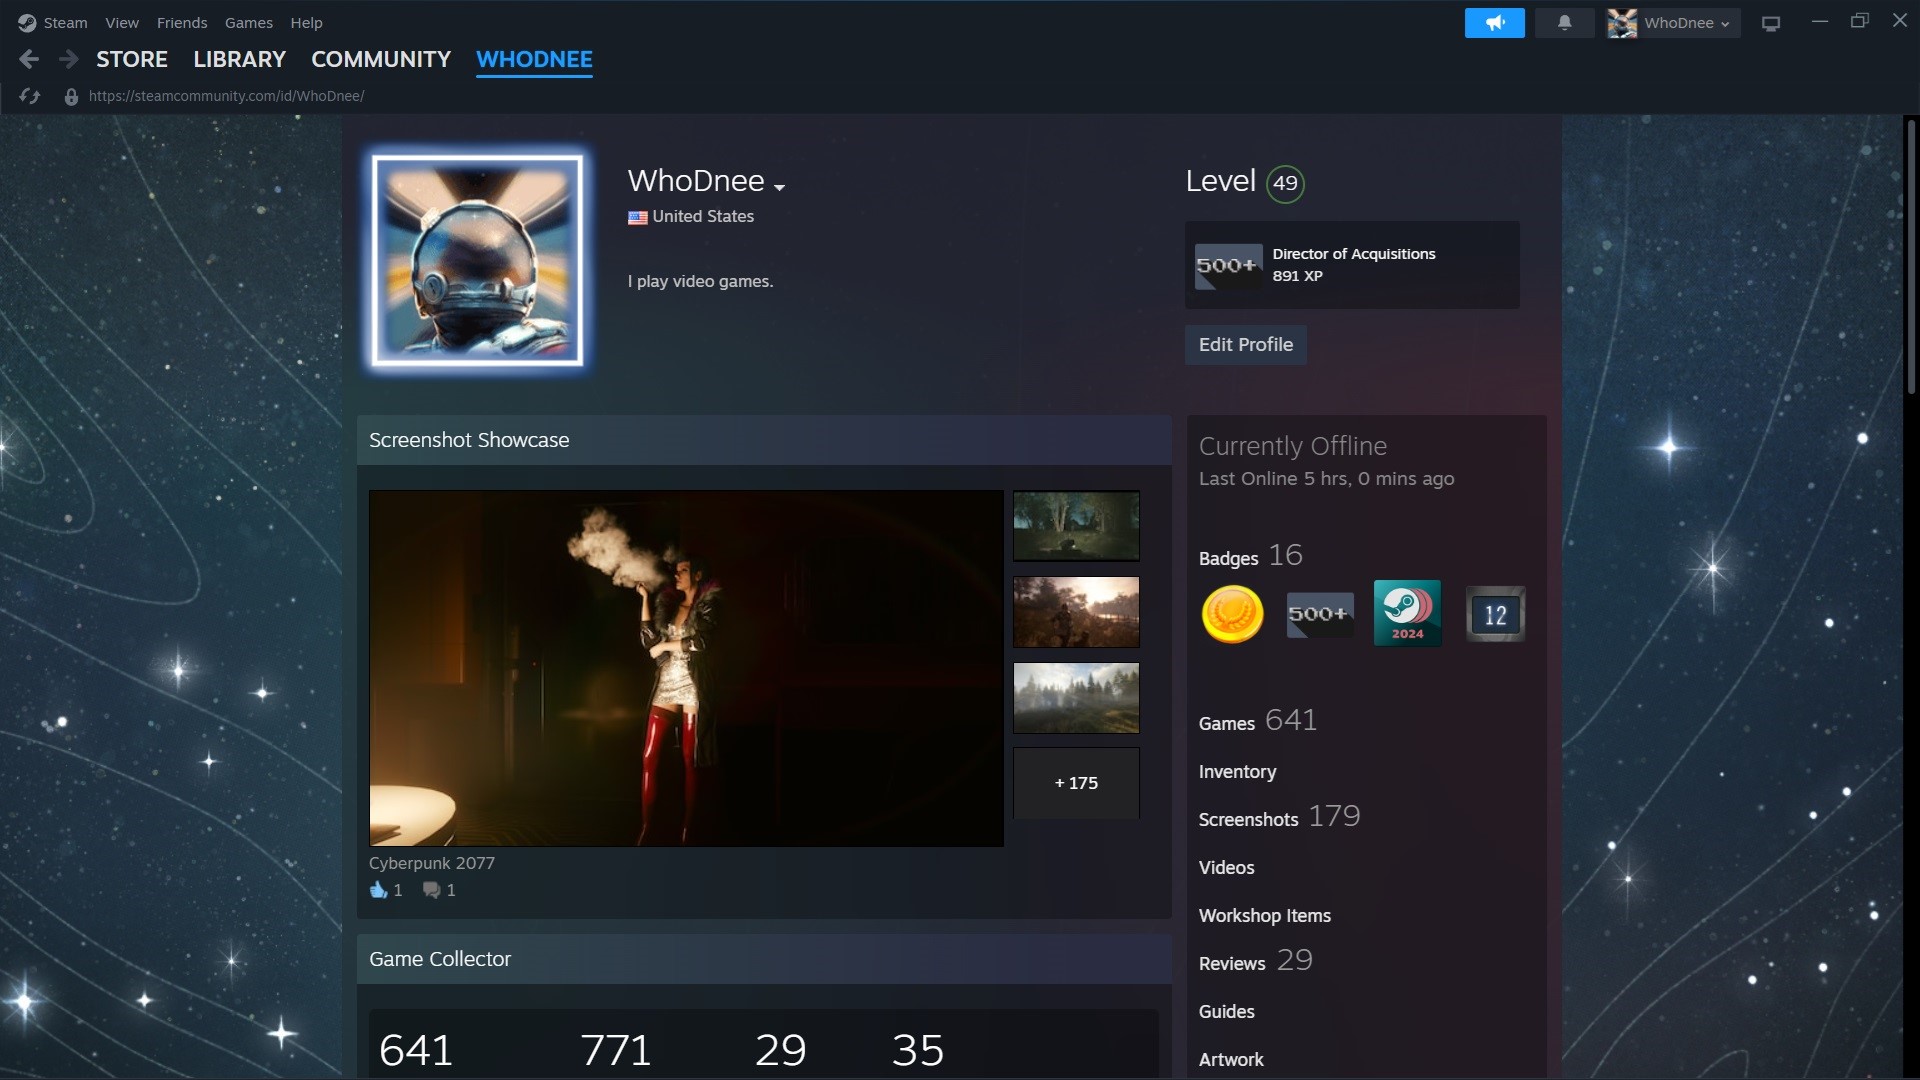Image resolution: width=1920 pixels, height=1080 pixels.
Task: Click the 'I play video games.' profile summary text
Action: pyautogui.click(x=700, y=281)
